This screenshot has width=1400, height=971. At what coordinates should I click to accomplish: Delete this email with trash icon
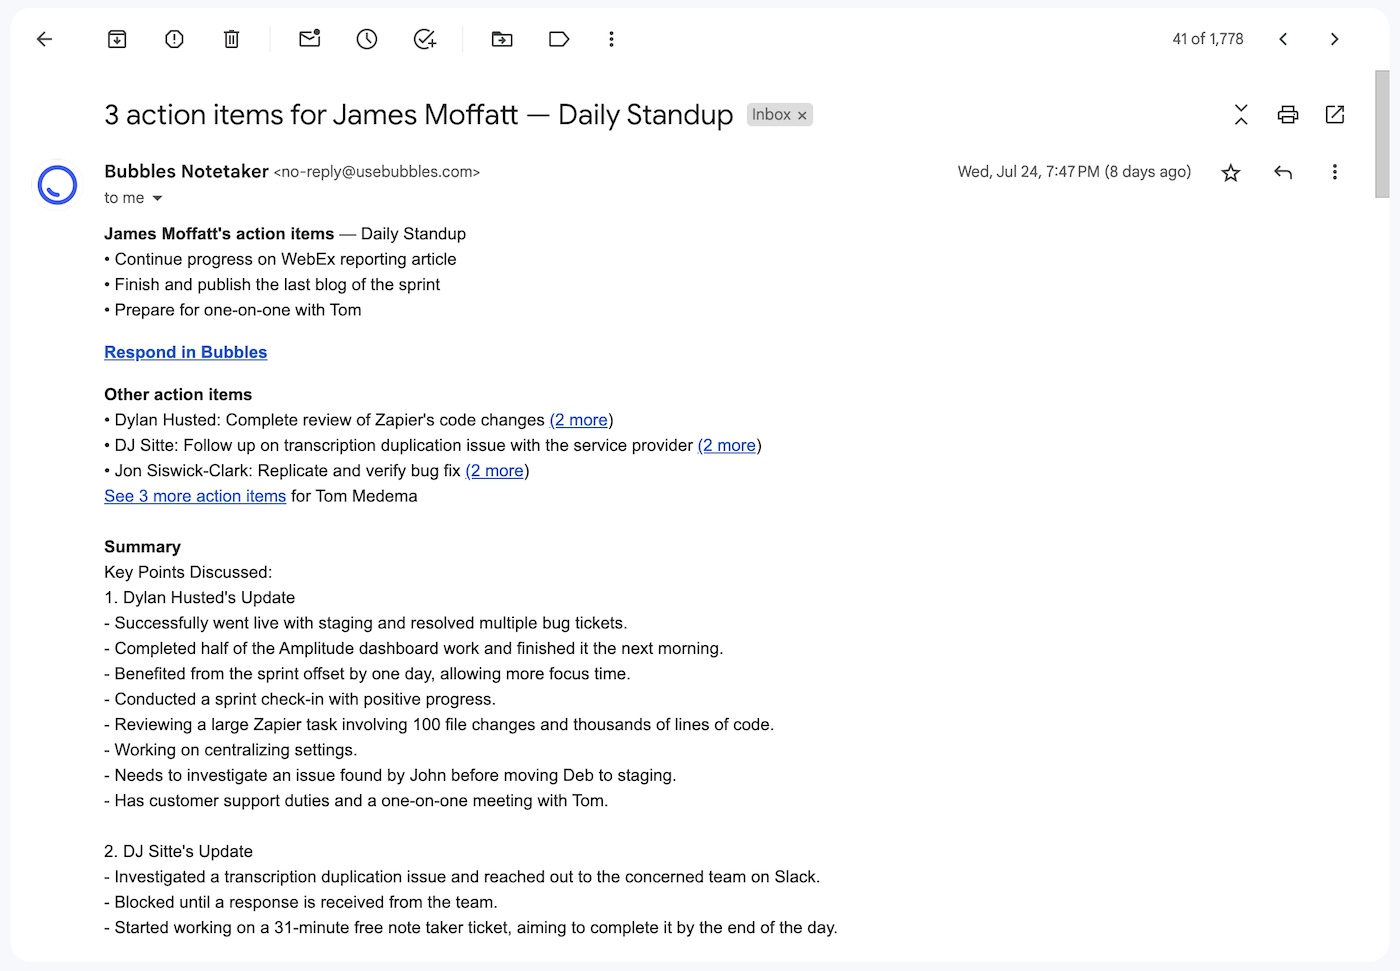click(231, 39)
